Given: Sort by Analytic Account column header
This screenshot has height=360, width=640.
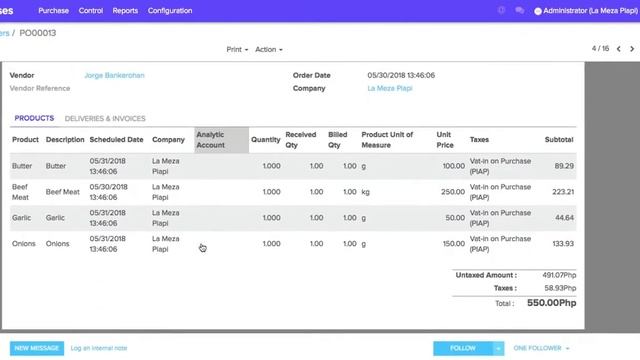Looking at the screenshot, I should 221,140.
